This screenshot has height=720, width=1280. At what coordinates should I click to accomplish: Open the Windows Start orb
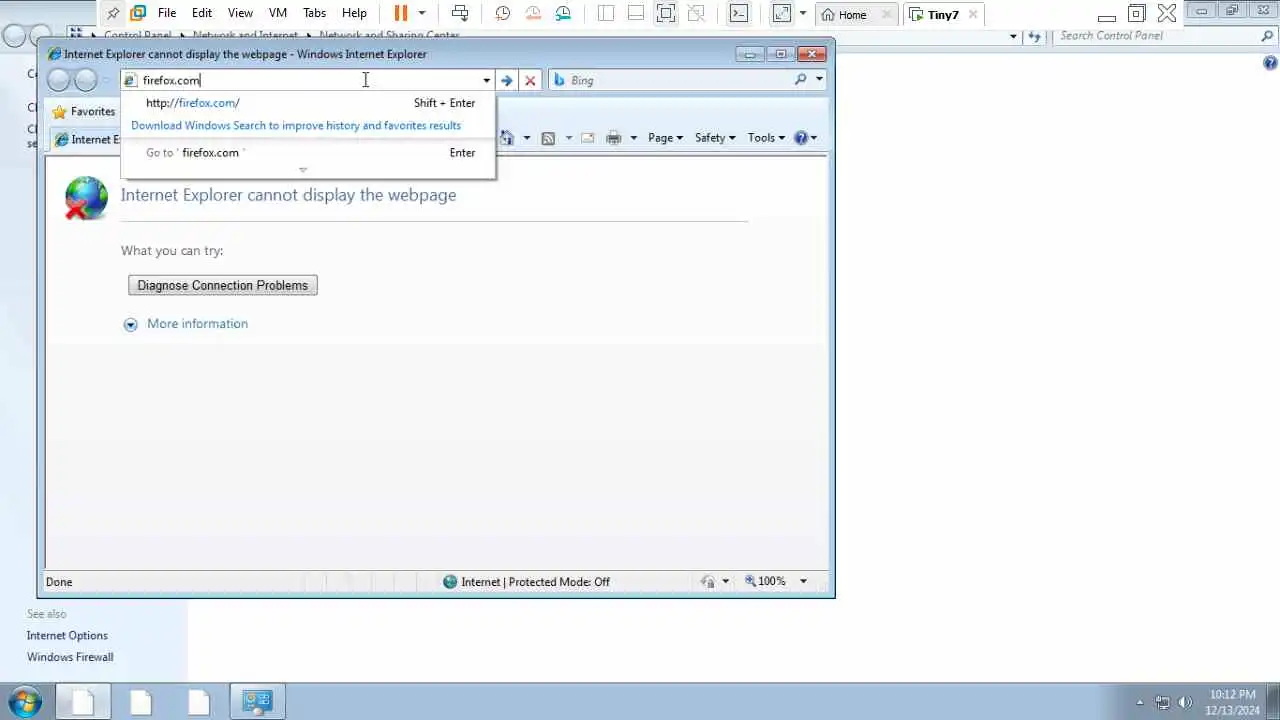click(x=24, y=701)
